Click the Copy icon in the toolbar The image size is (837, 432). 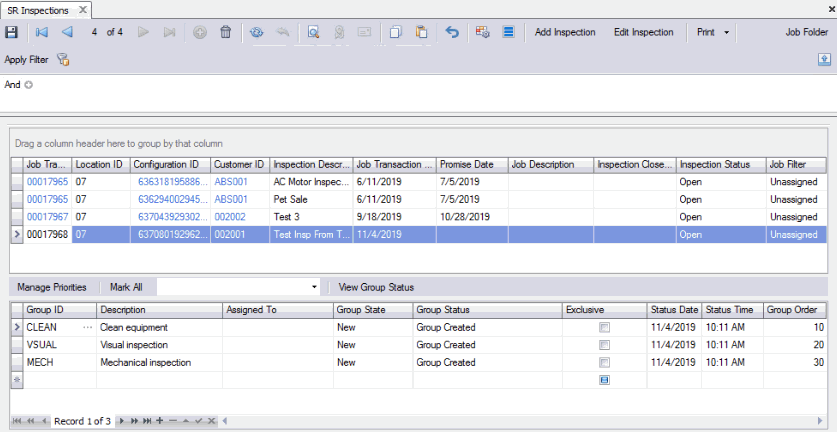(x=396, y=32)
